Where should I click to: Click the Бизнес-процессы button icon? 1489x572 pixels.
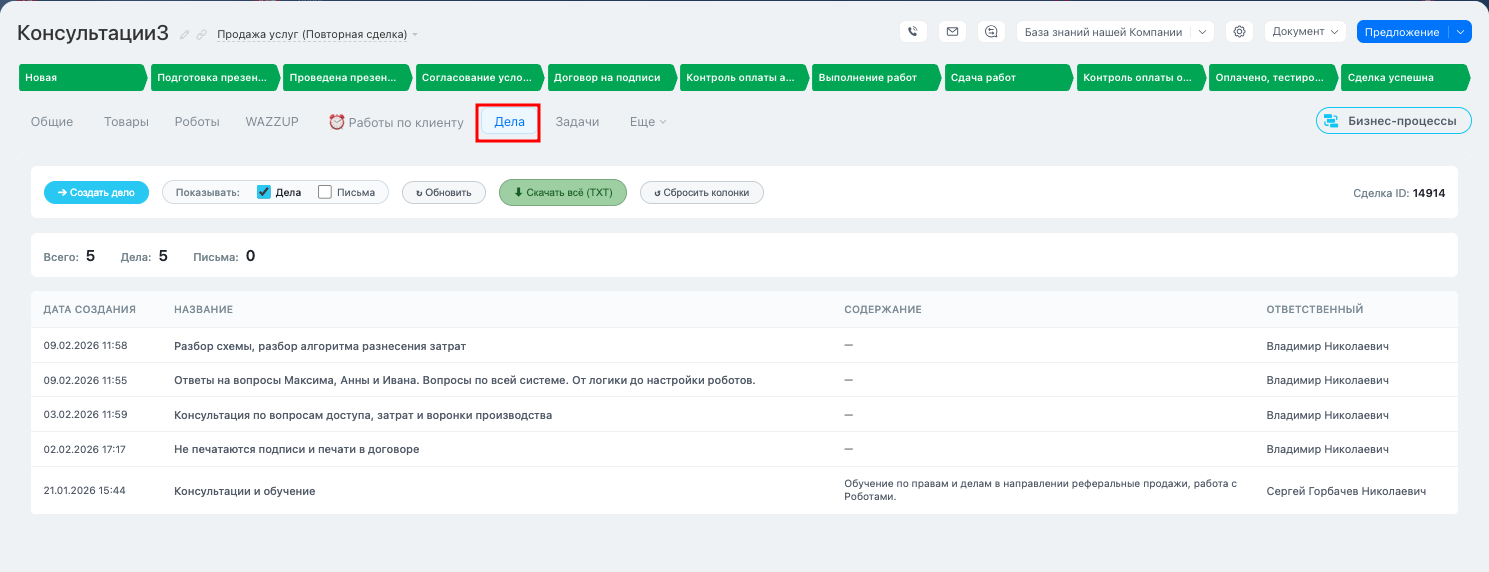click(x=1331, y=122)
